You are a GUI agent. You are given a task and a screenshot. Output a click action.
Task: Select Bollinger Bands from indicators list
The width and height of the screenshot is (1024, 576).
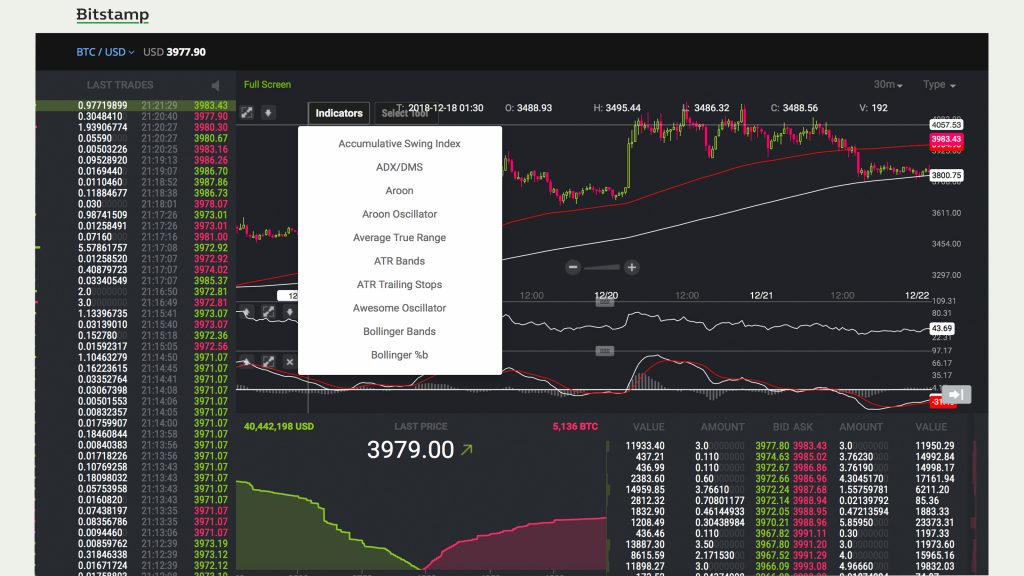tap(400, 331)
